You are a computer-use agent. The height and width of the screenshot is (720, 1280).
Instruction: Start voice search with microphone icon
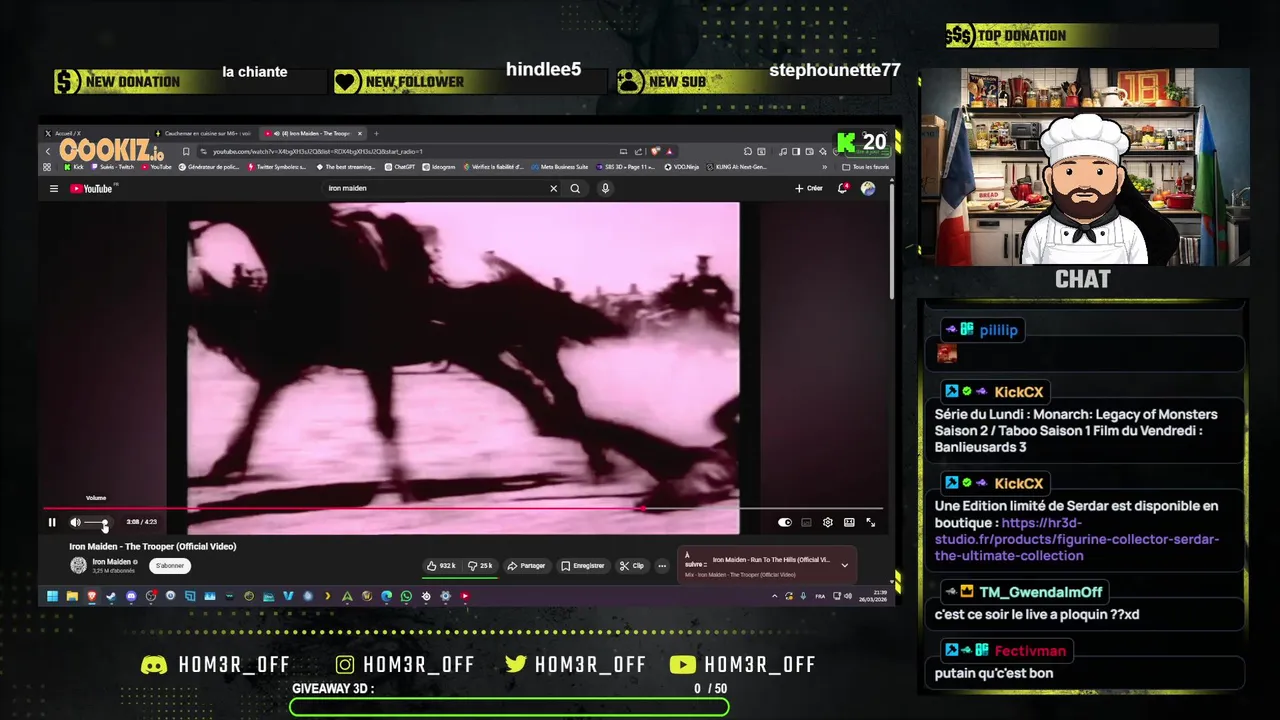pos(605,188)
